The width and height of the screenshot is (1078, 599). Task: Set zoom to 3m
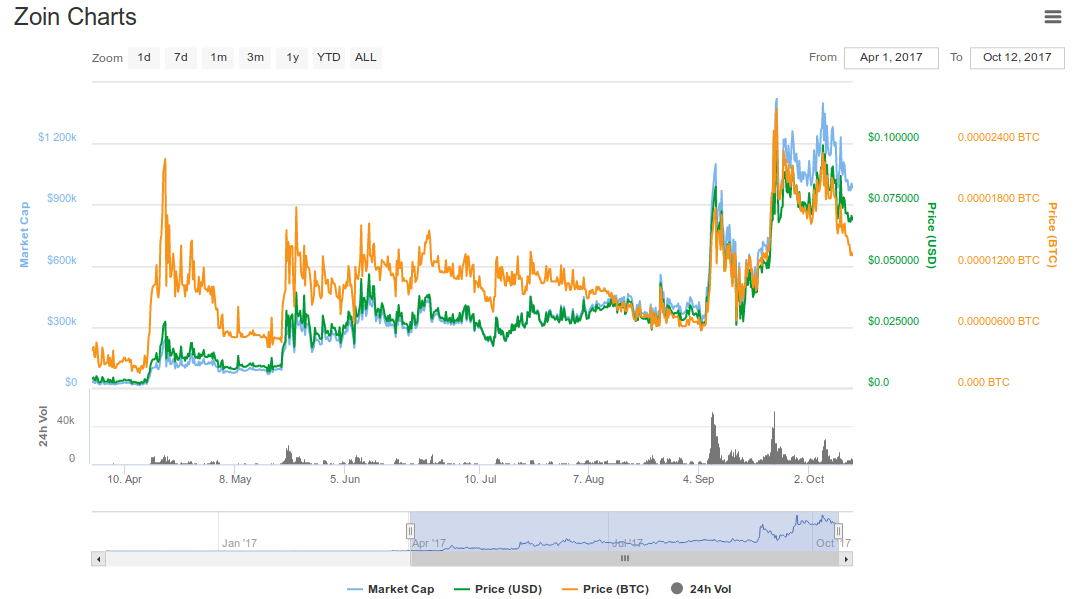click(x=256, y=58)
